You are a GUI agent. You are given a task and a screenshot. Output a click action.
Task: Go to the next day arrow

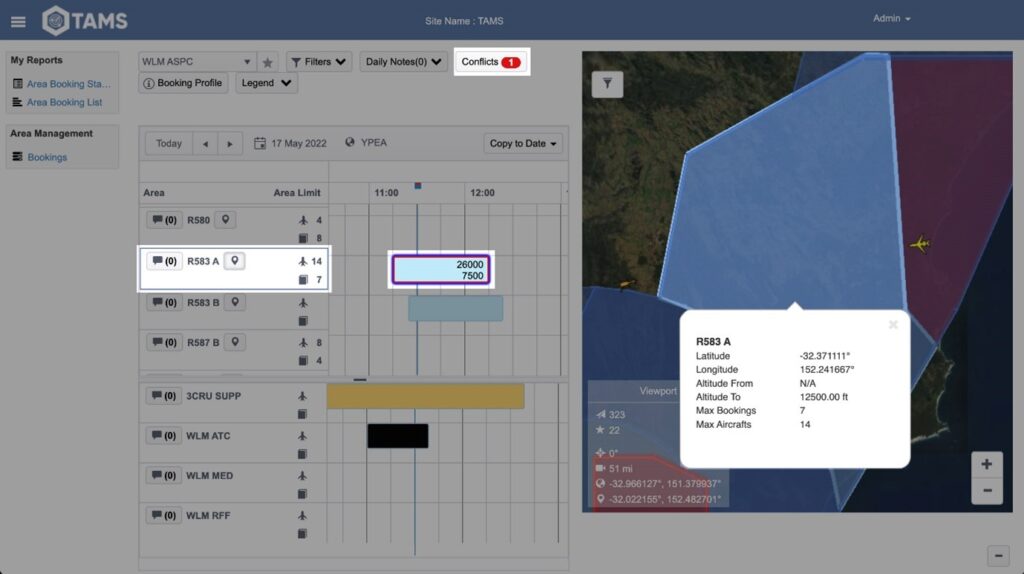tap(230, 144)
